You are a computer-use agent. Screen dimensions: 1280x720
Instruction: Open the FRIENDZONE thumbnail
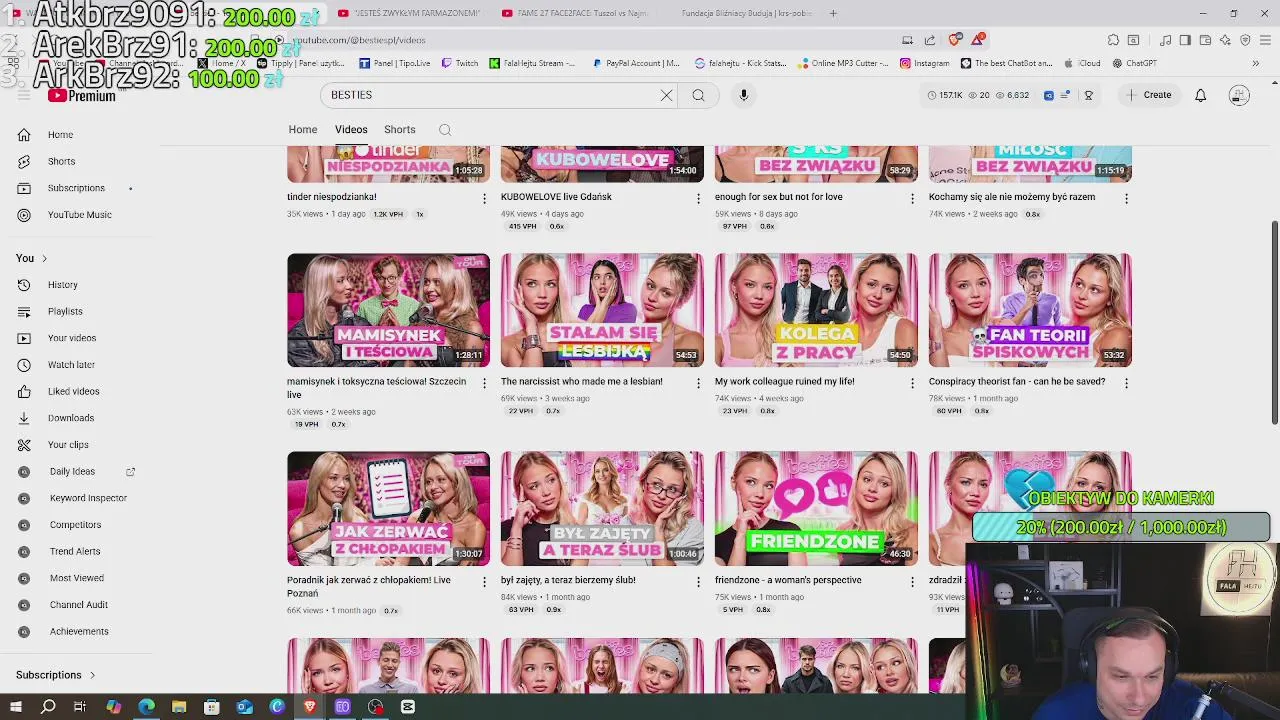pos(816,509)
